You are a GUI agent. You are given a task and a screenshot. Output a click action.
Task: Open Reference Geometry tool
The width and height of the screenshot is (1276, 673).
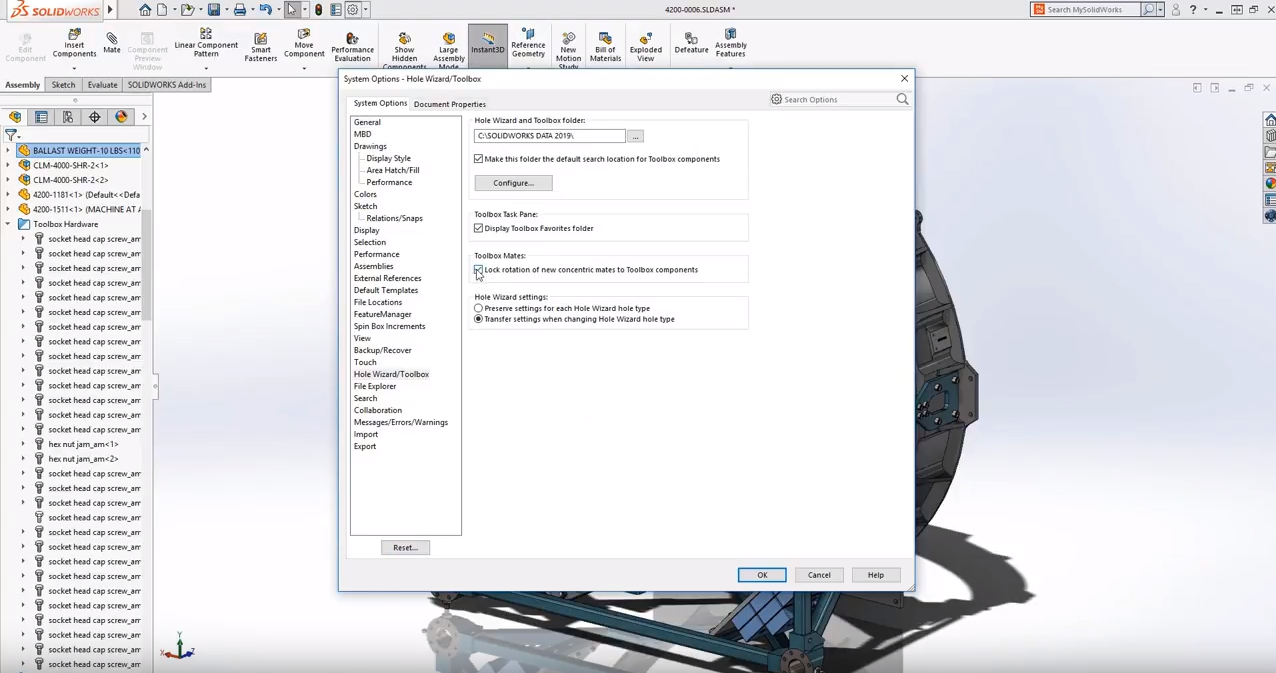tap(528, 44)
